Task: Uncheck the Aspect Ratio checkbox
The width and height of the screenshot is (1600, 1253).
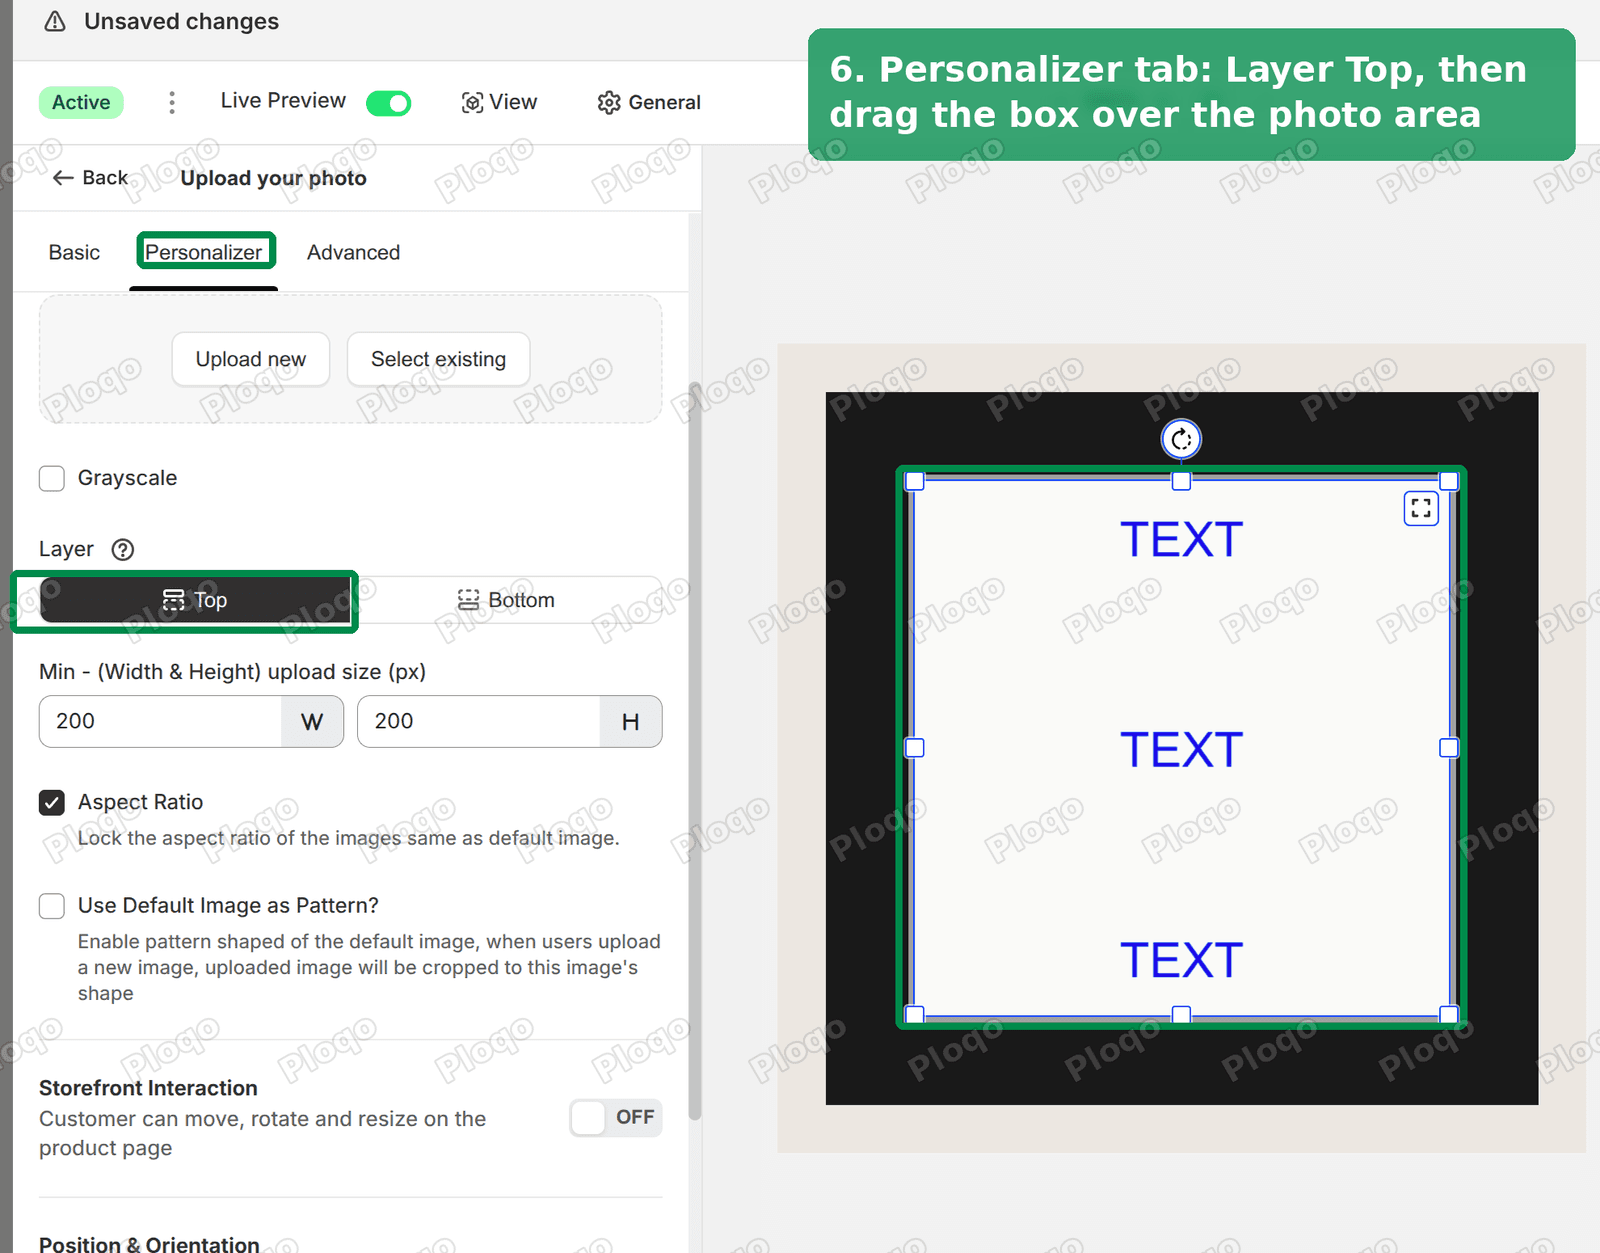Action: pyautogui.click(x=52, y=802)
